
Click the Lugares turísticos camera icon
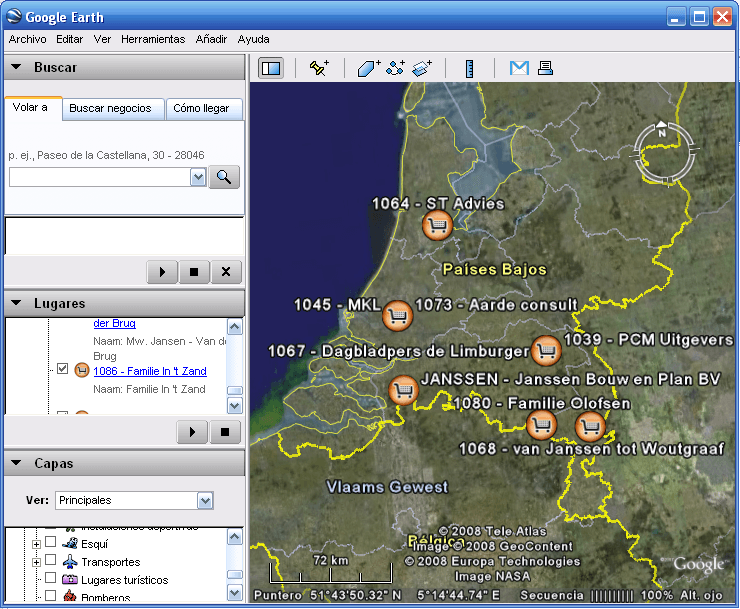point(70,579)
